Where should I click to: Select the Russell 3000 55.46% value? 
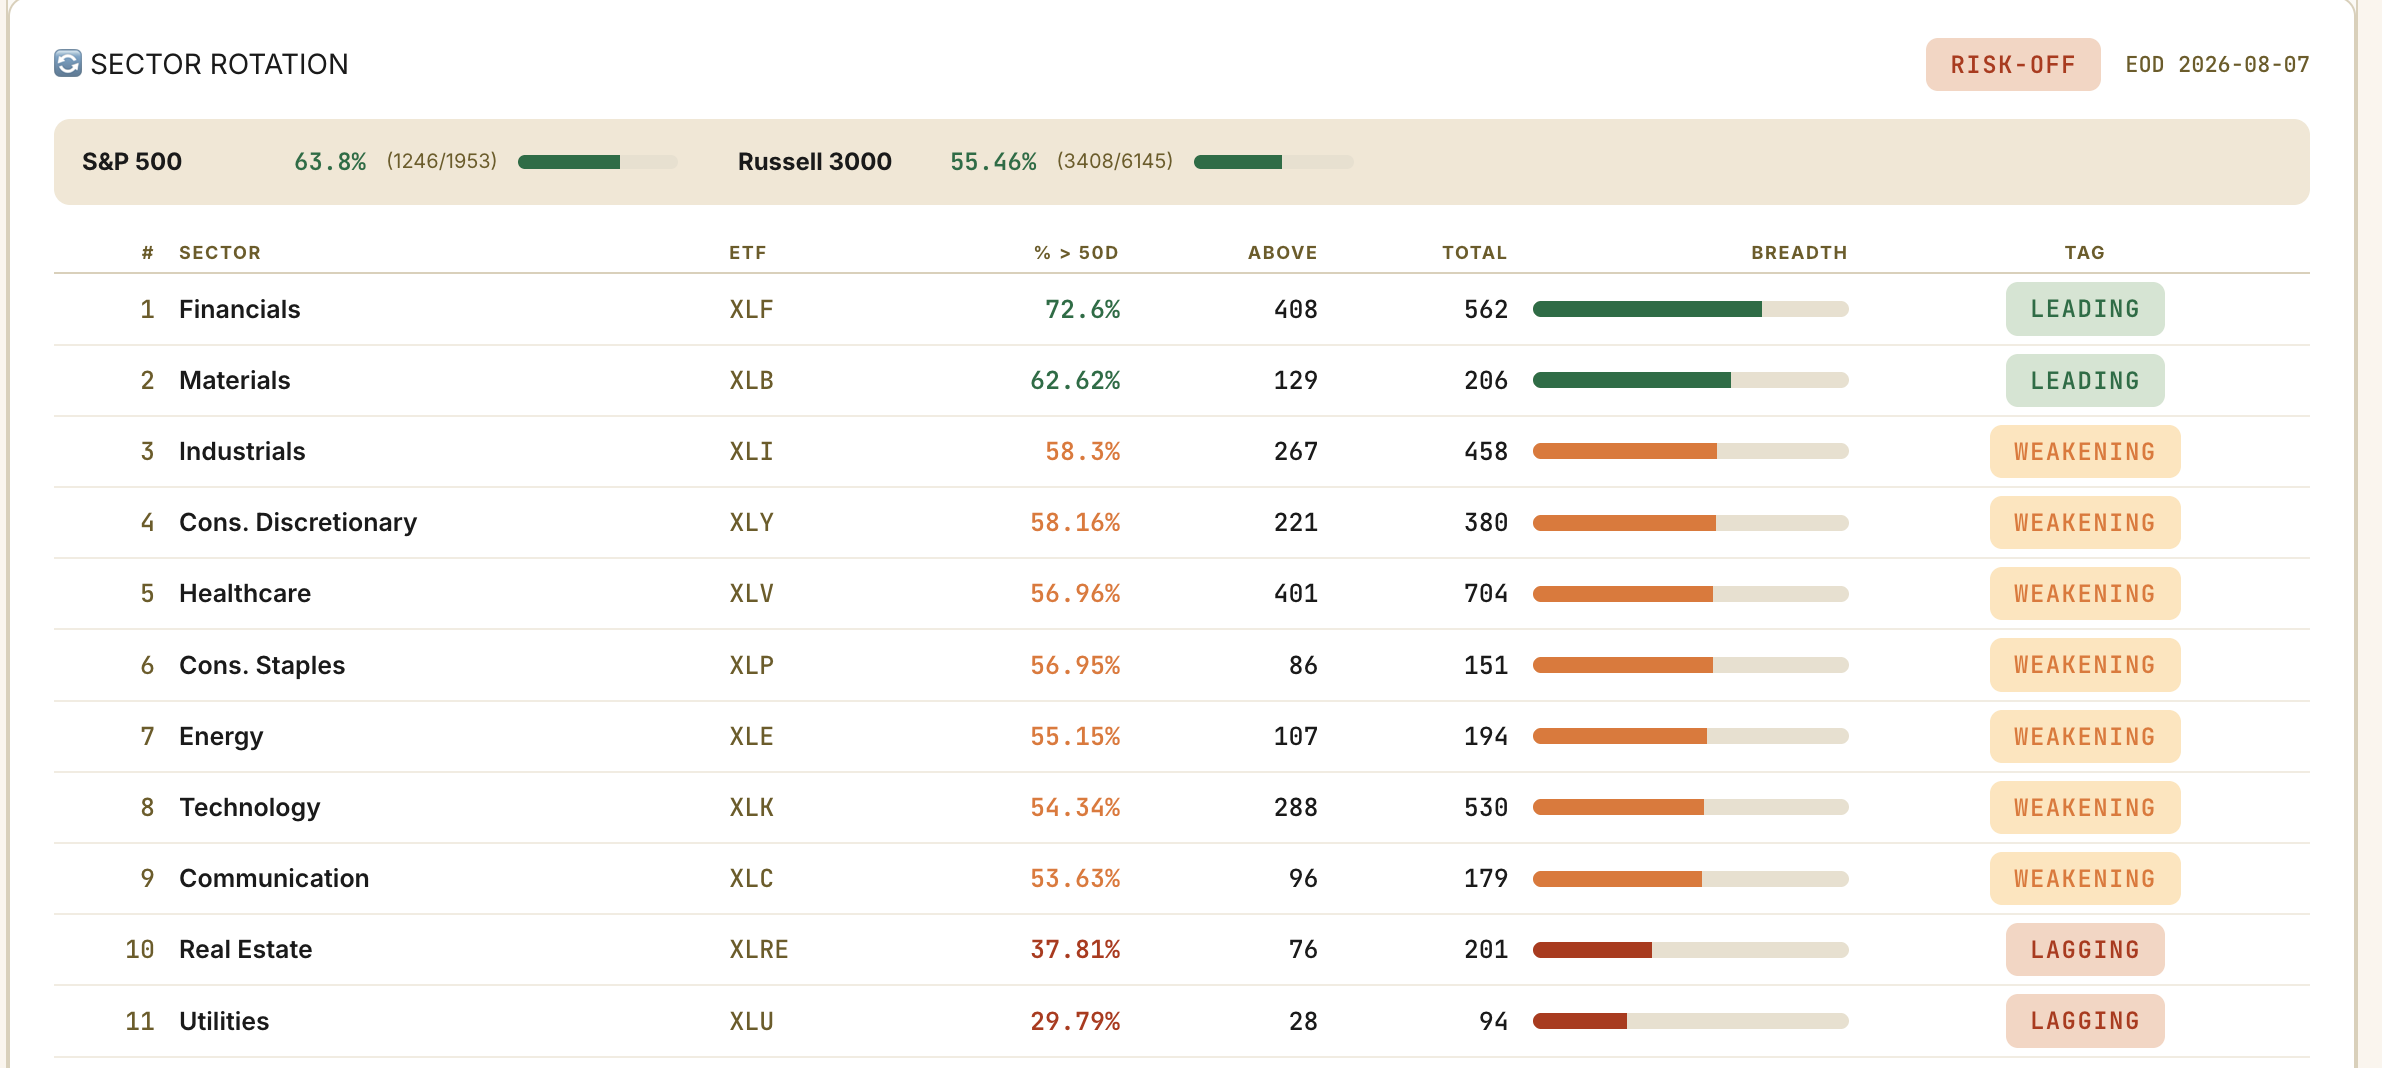pyautogui.click(x=993, y=162)
